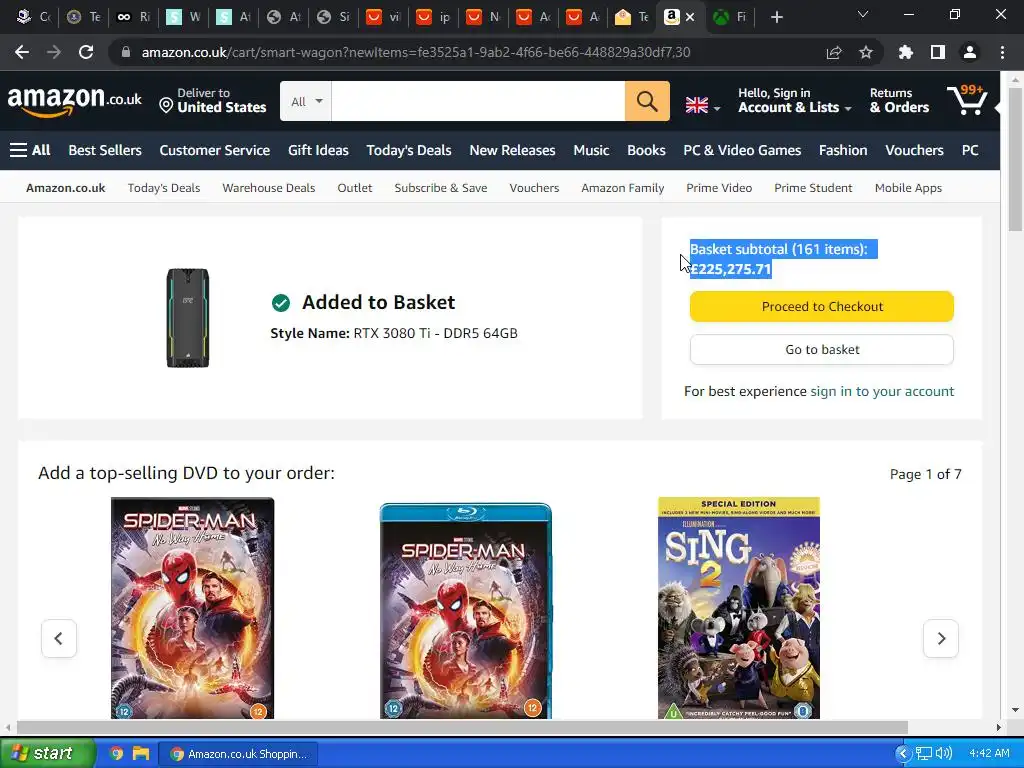Open Spider-Man No Way Home Blu-ray cover

click(466, 611)
